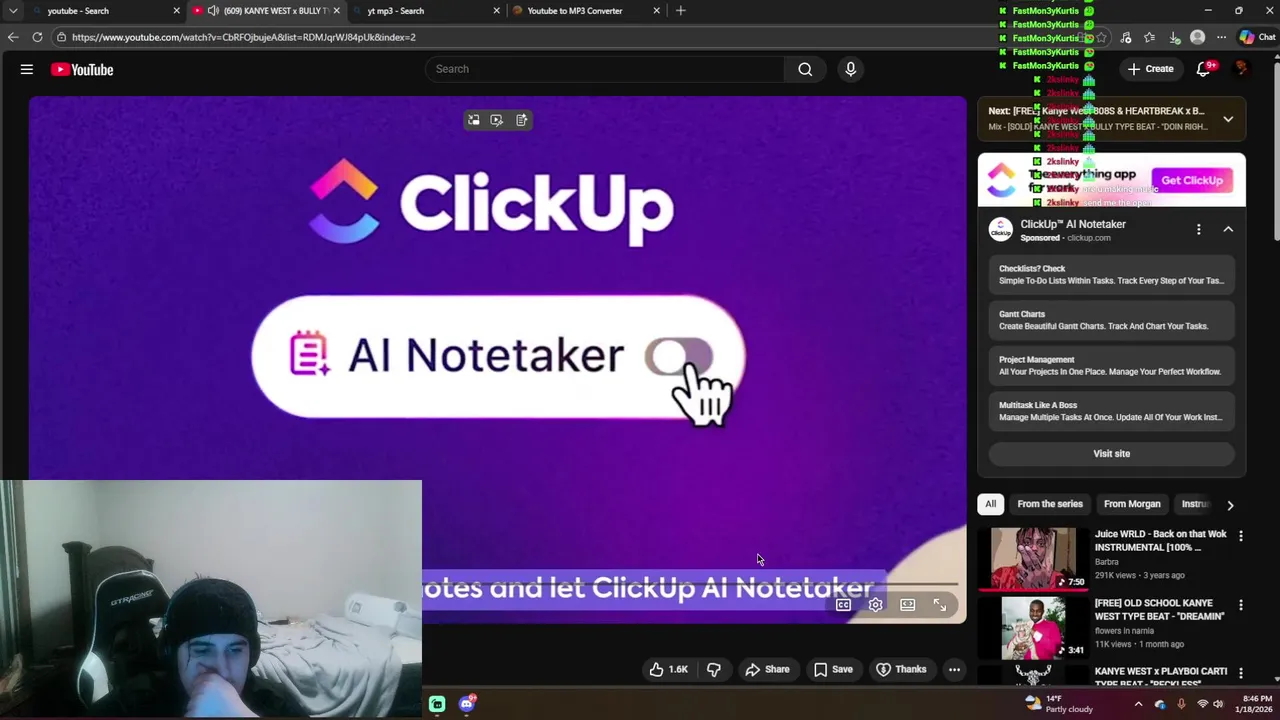Image resolution: width=1280 pixels, height=720 pixels.
Task: Open Copilot Chat in Edge
Action: [x=1257, y=37]
